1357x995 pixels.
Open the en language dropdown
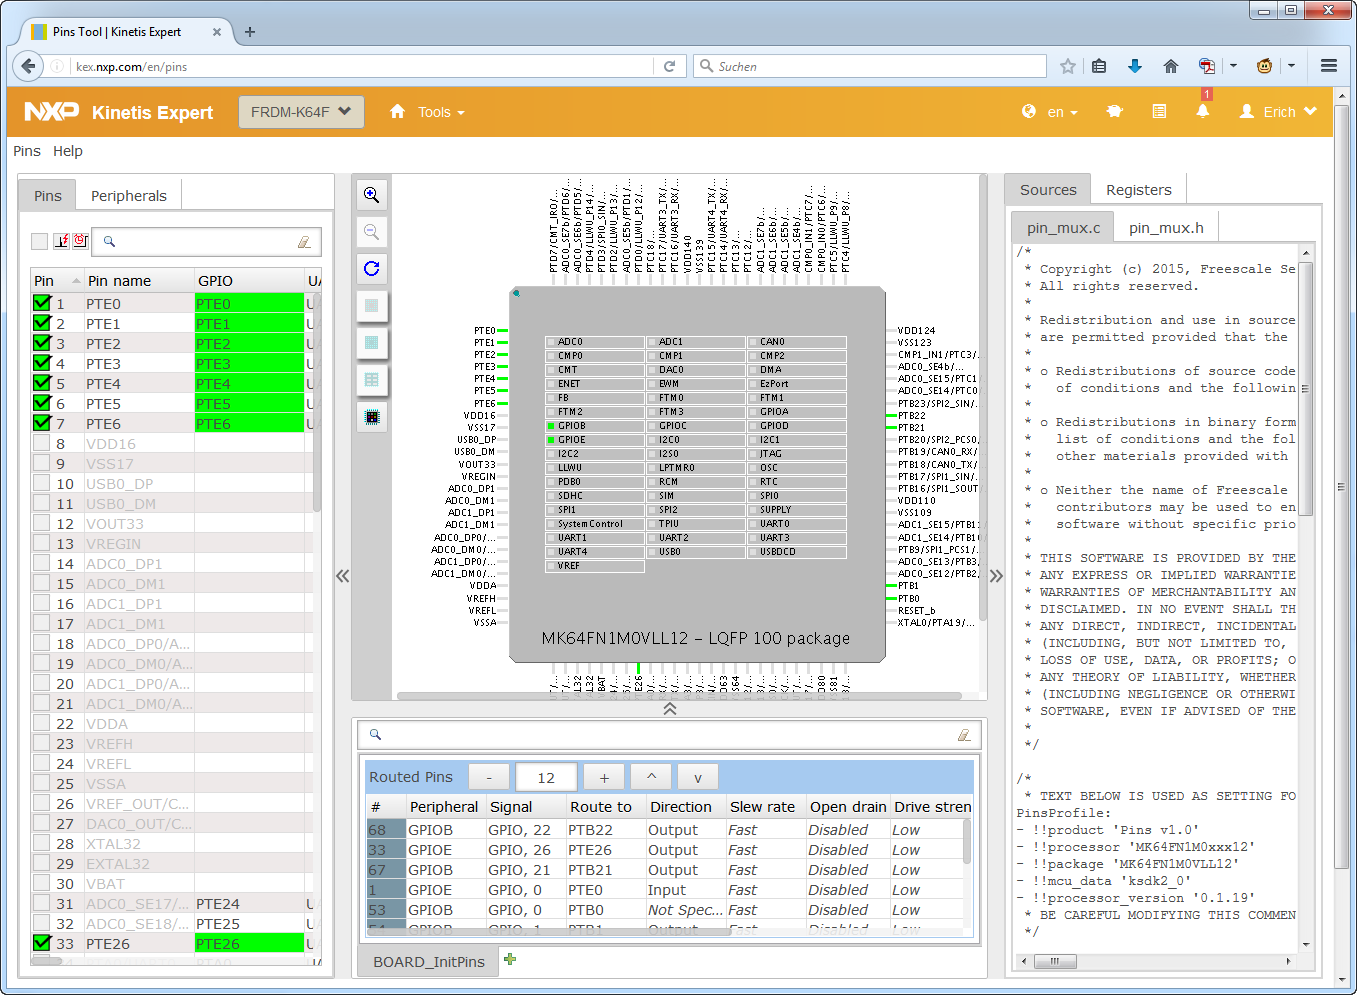1062,113
